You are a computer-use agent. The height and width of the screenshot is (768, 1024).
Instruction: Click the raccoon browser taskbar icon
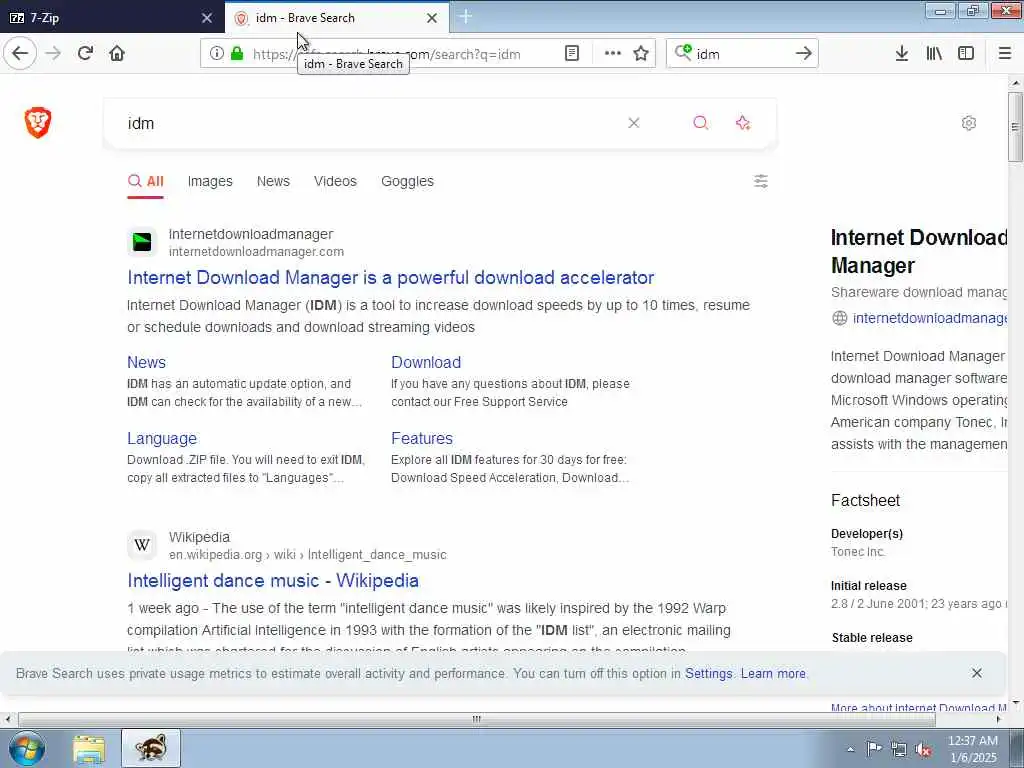151,748
